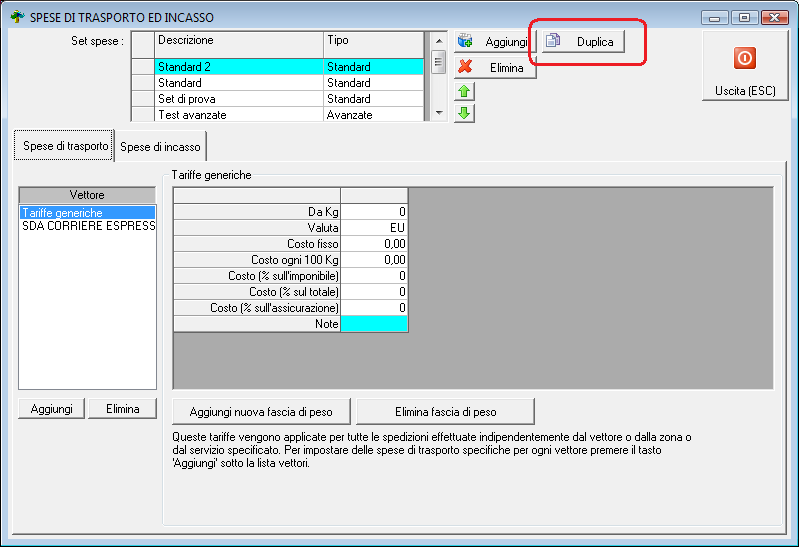Exit via the Uscita (ESC) button
This screenshot has height=547, width=799.
pyautogui.click(x=745, y=65)
